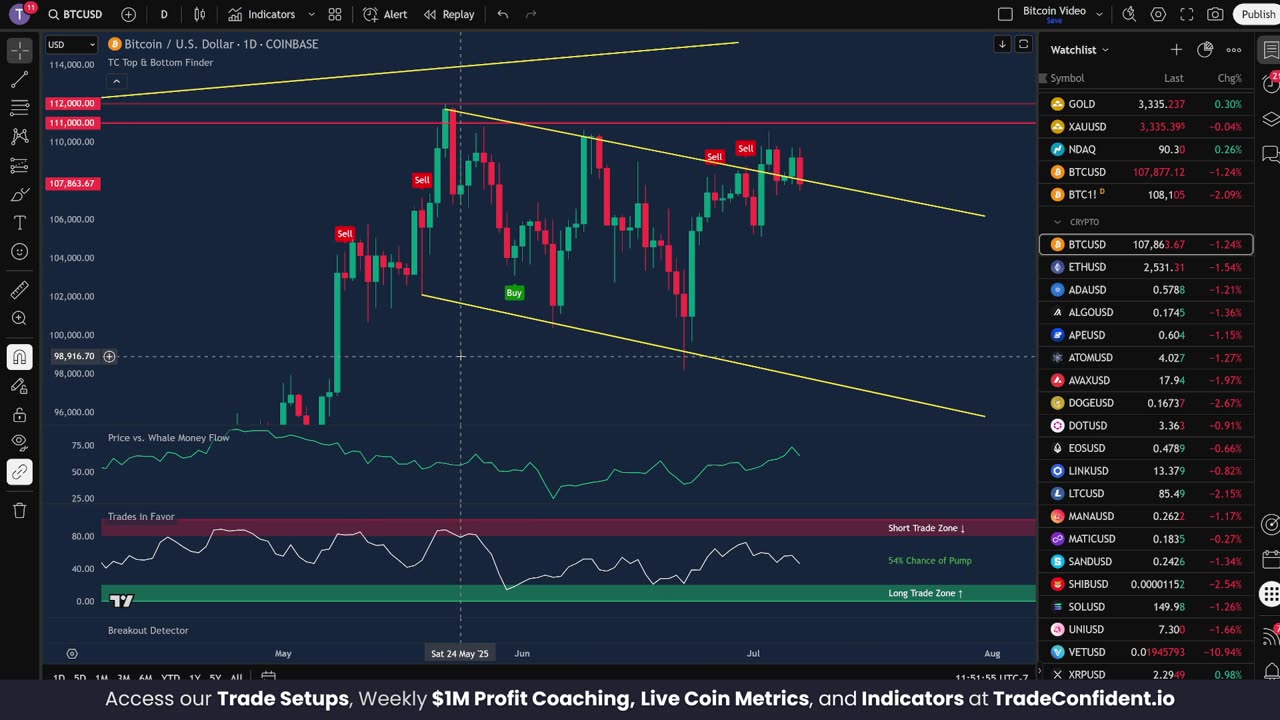Click the compare or add symbol plus icon
1280x720 pixels.
pos(128,14)
